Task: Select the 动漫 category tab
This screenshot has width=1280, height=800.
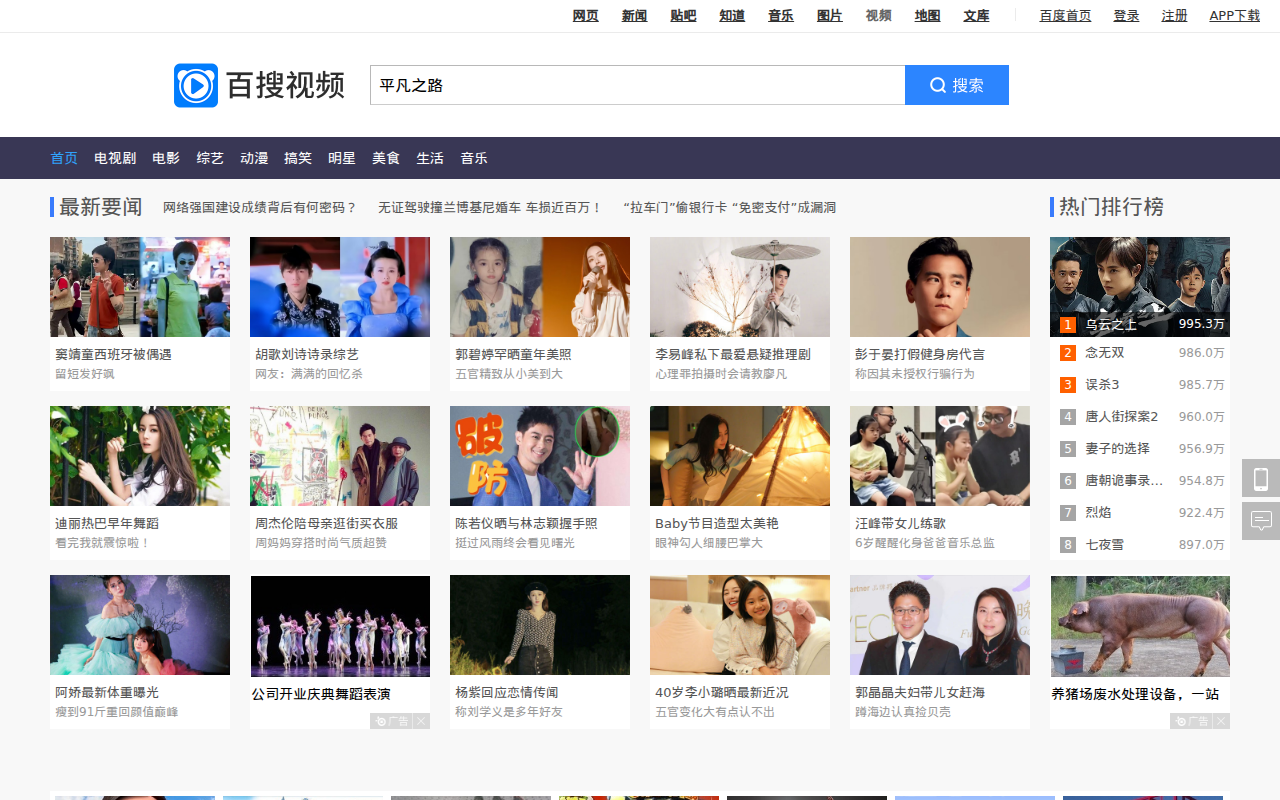Action: [254, 158]
